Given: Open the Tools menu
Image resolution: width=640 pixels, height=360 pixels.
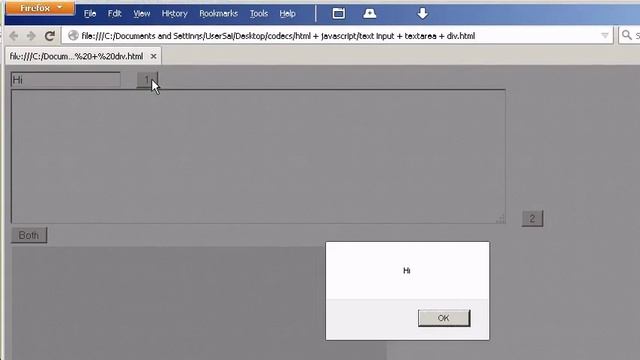Looking at the screenshot, I should pyautogui.click(x=259, y=14).
